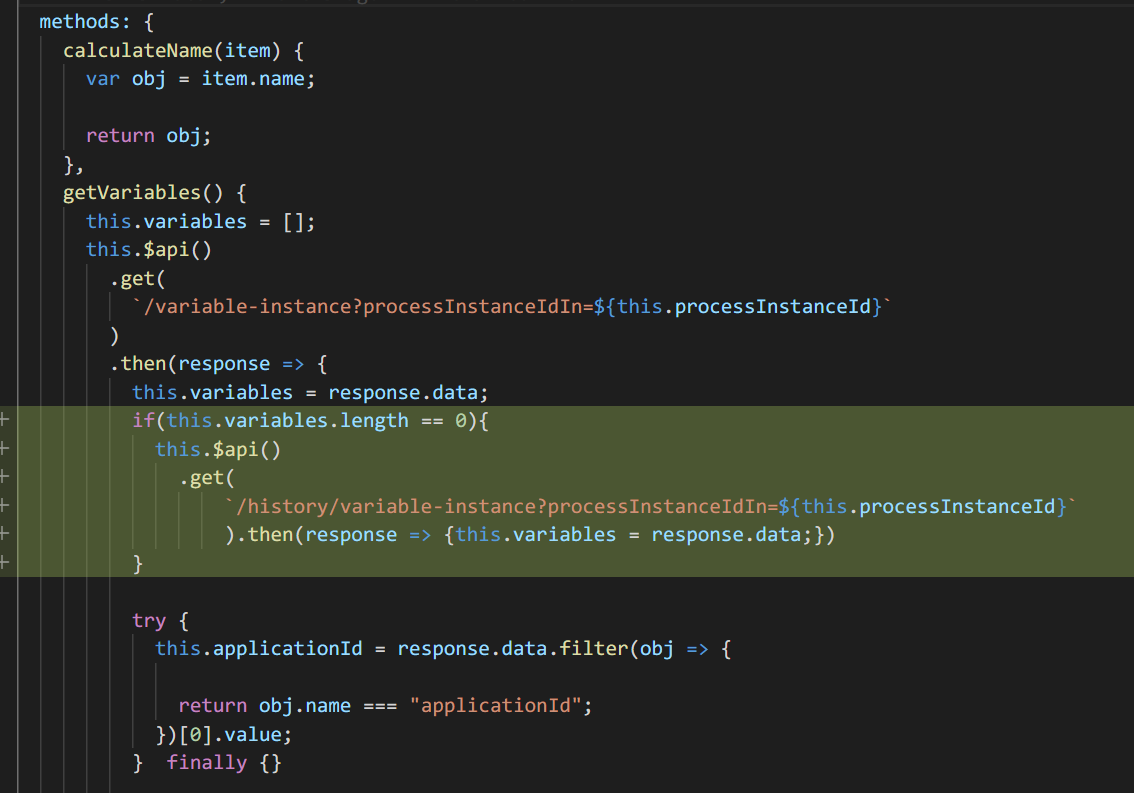The image size is (1134, 793).
Task: Click 'this.applicationId = response.data.filter' line
Action: point(443,649)
